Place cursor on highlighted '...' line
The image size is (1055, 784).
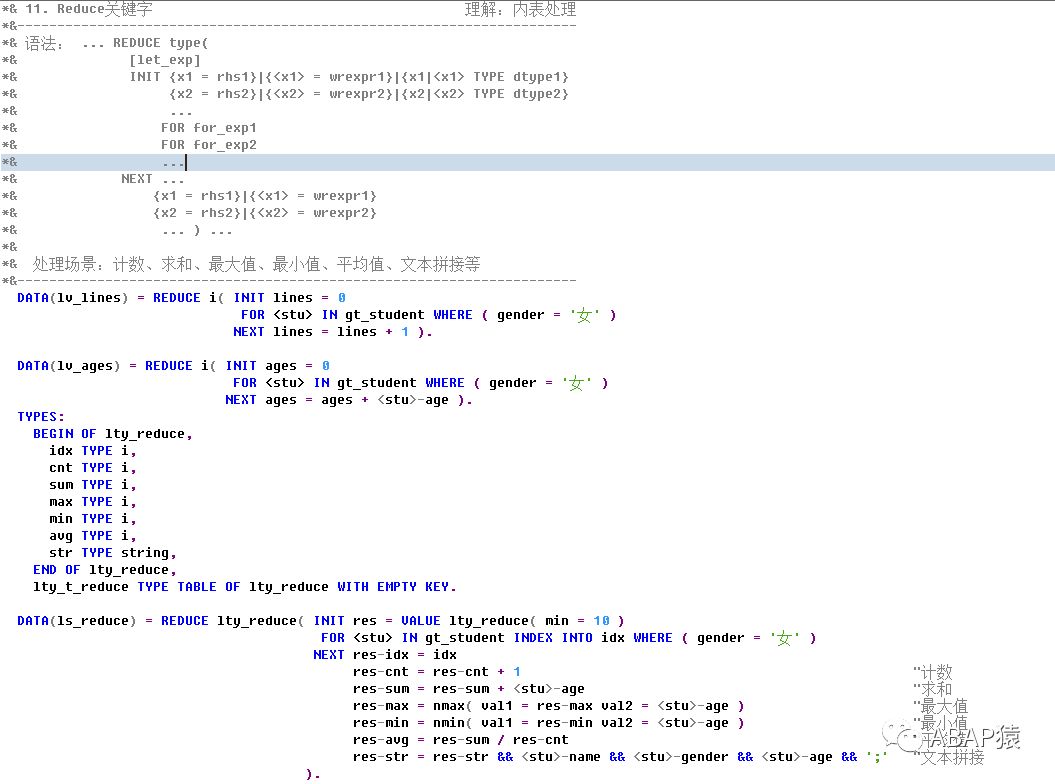pyautogui.click(x=528, y=162)
